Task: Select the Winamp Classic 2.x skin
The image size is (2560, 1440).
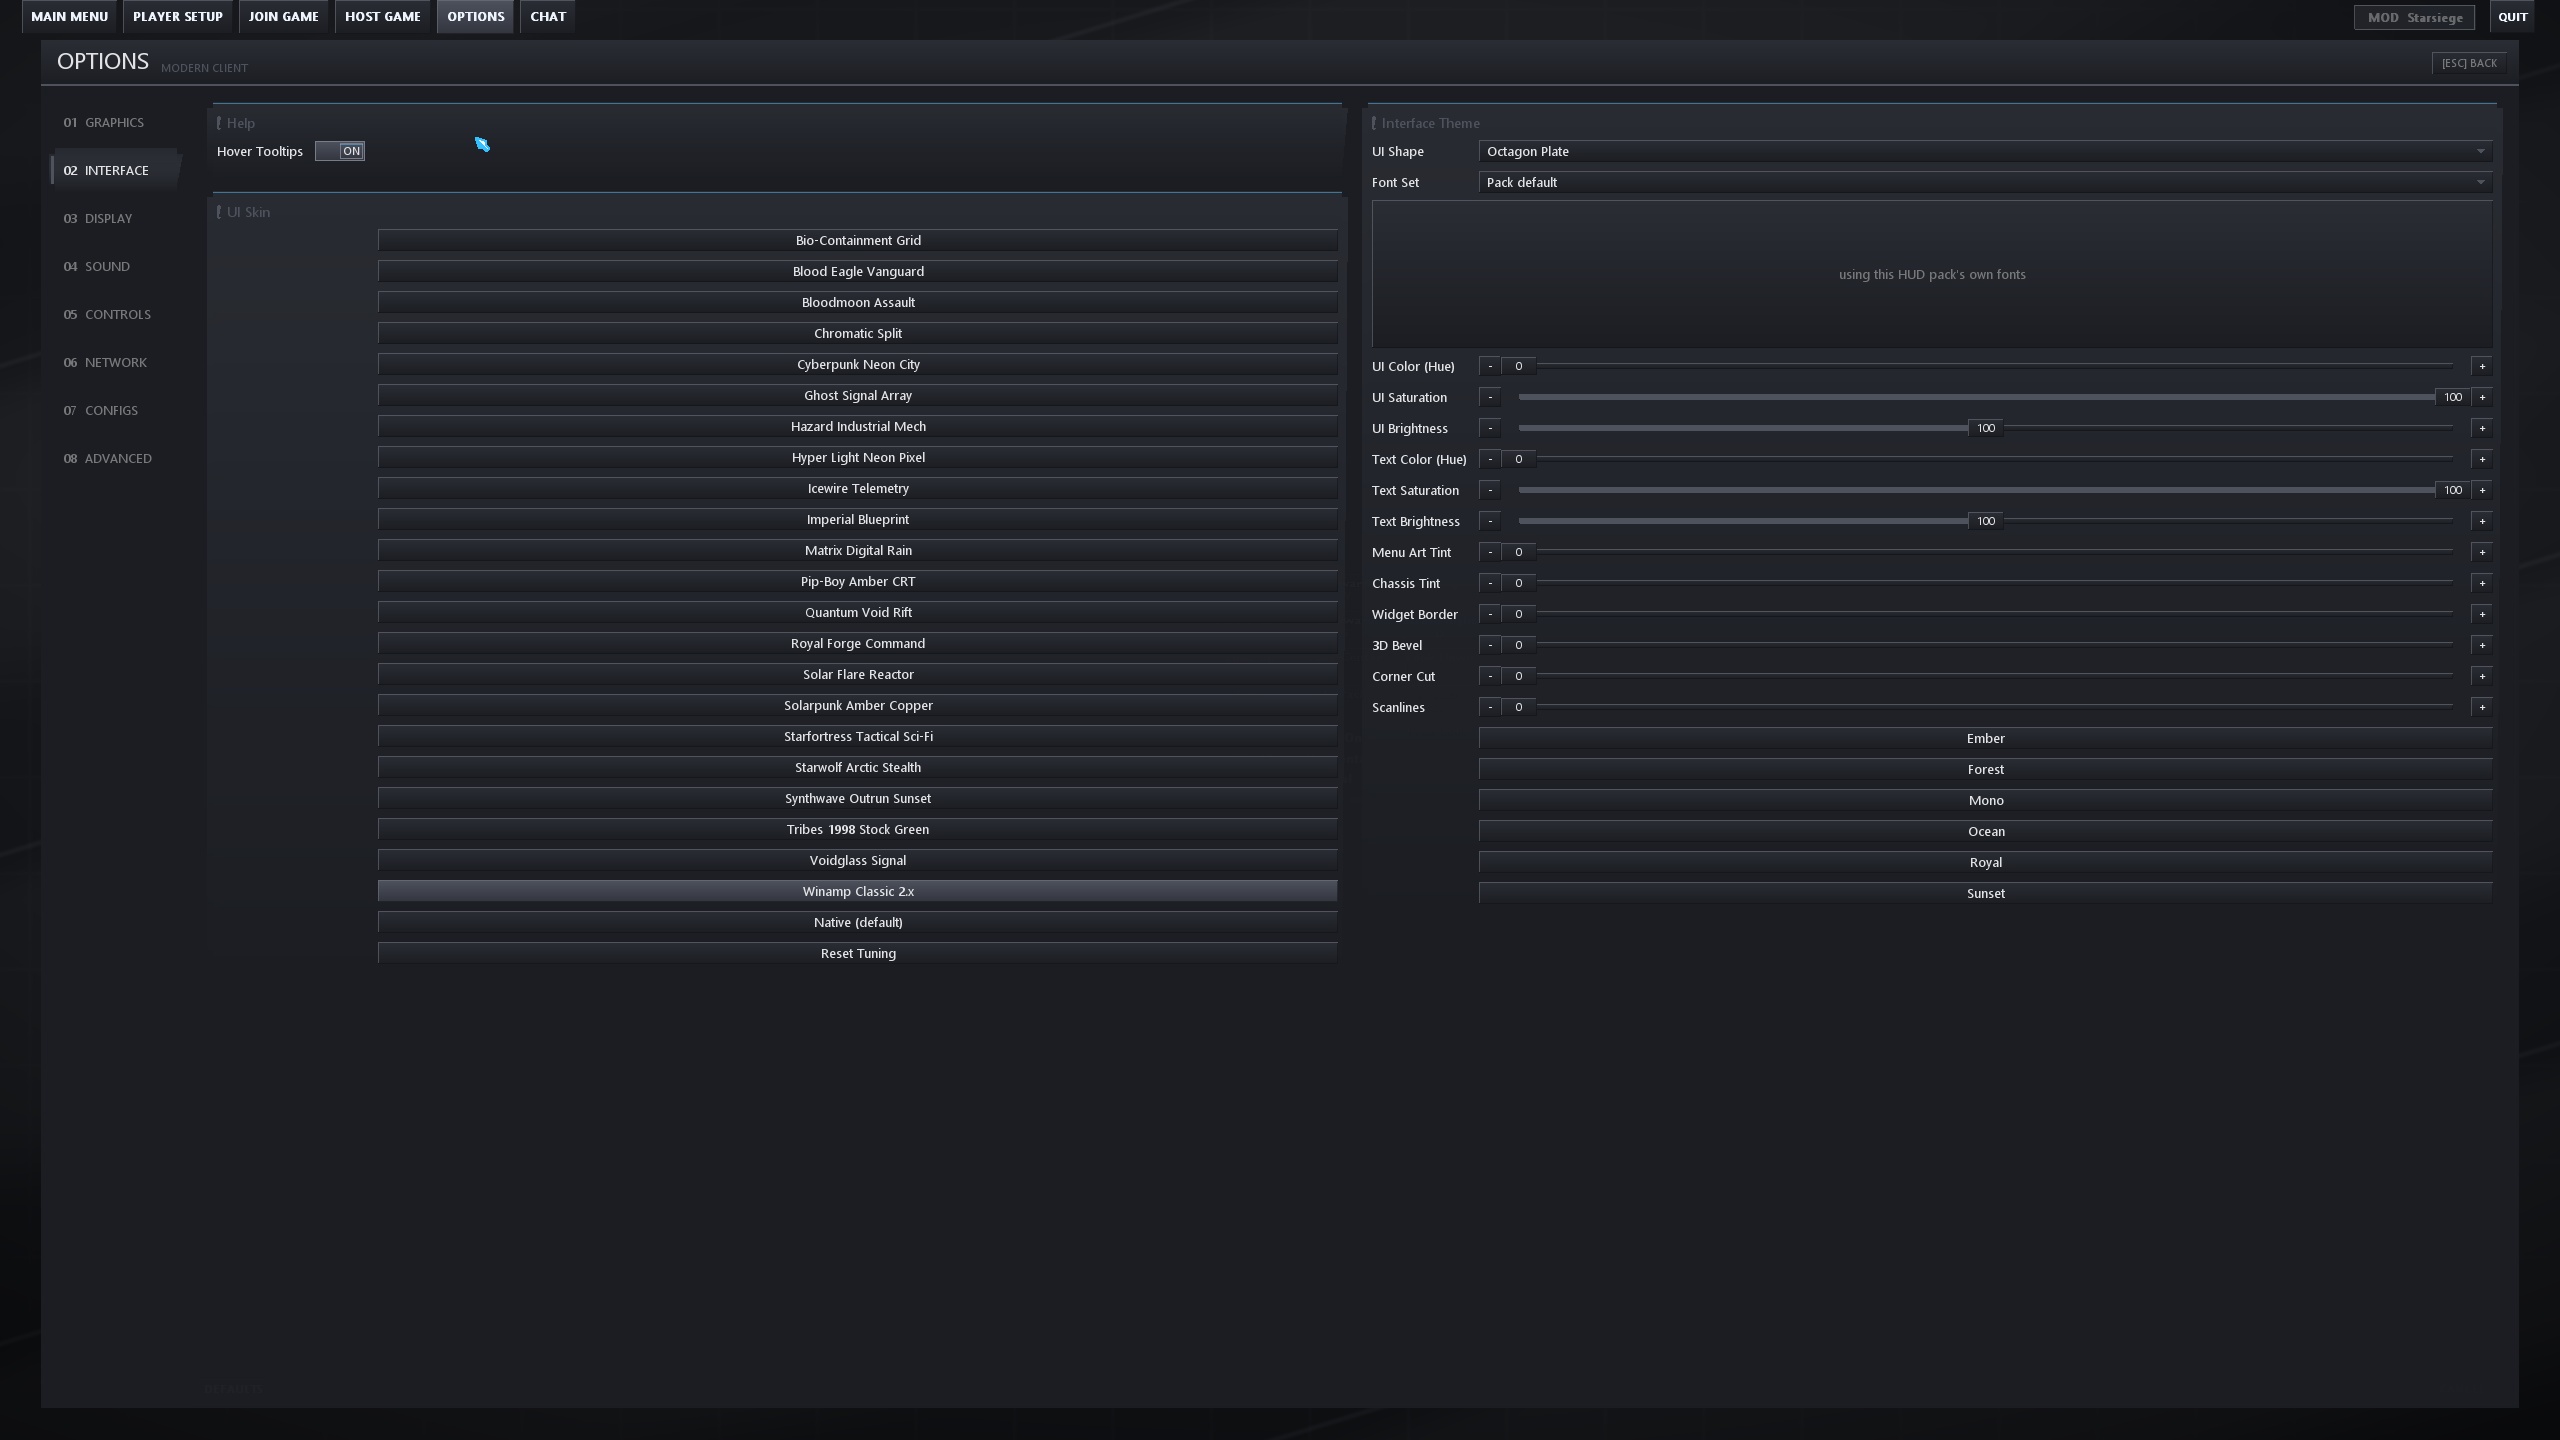Action: (858, 891)
